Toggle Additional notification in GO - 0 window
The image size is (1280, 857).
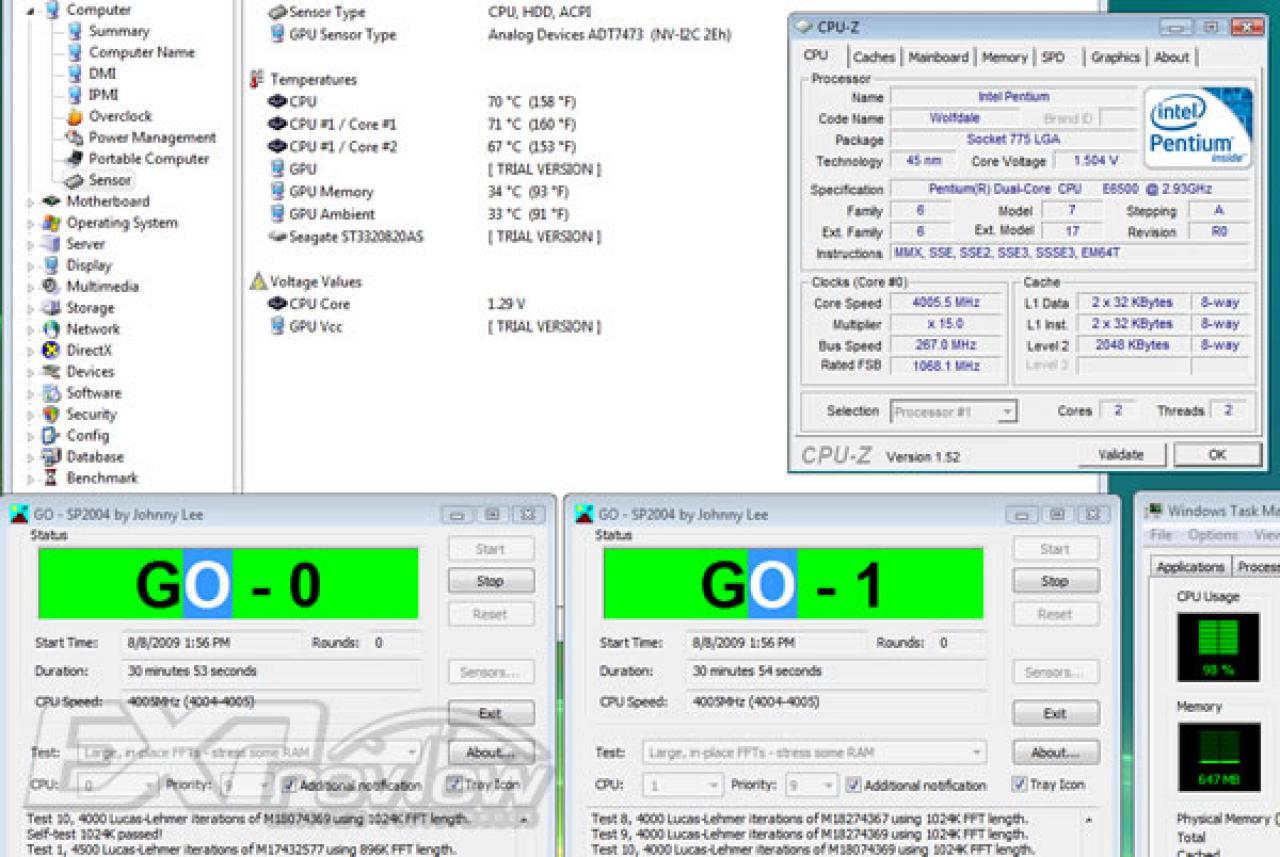pyautogui.click(x=289, y=785)
